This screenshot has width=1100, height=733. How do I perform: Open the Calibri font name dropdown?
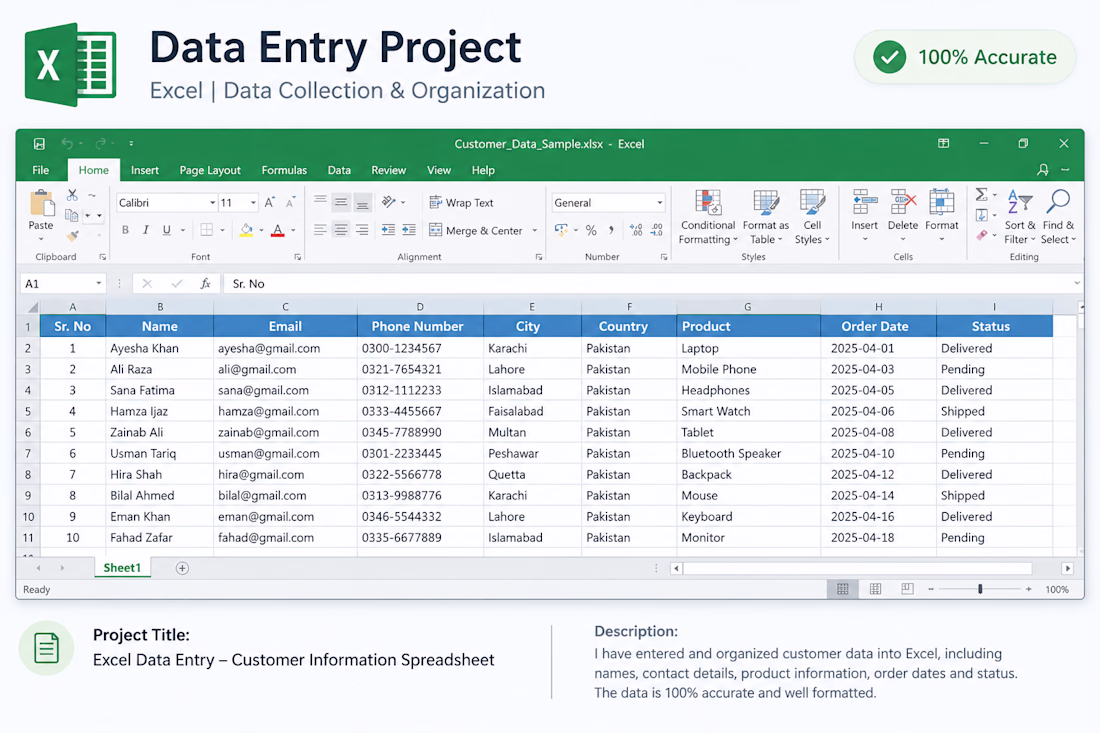tap(213, 203)
